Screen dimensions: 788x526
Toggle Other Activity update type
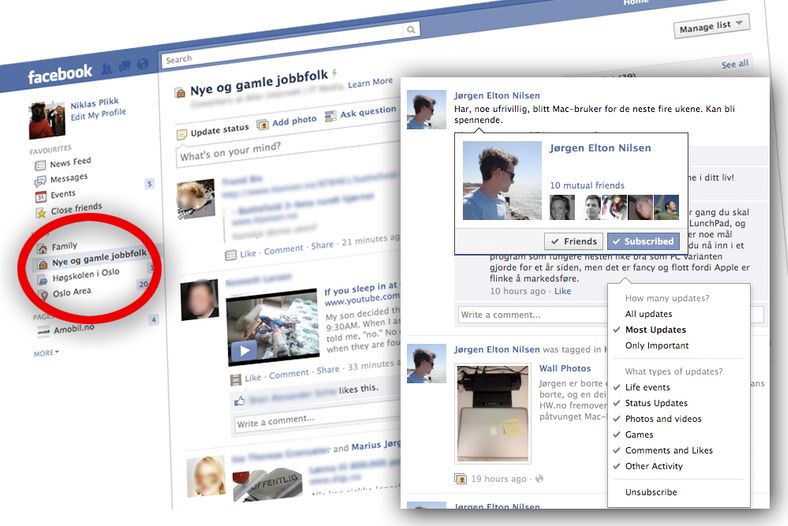[x=653, y=466]
